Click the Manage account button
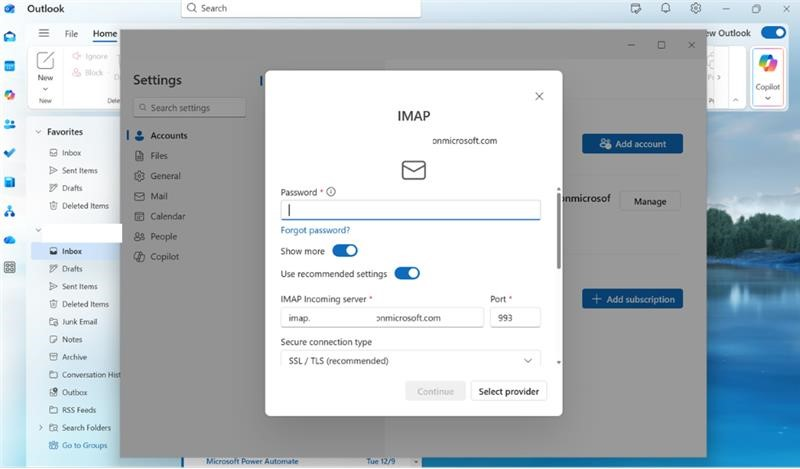The height and width of the screenshot is (469, 800). point(650,202)
